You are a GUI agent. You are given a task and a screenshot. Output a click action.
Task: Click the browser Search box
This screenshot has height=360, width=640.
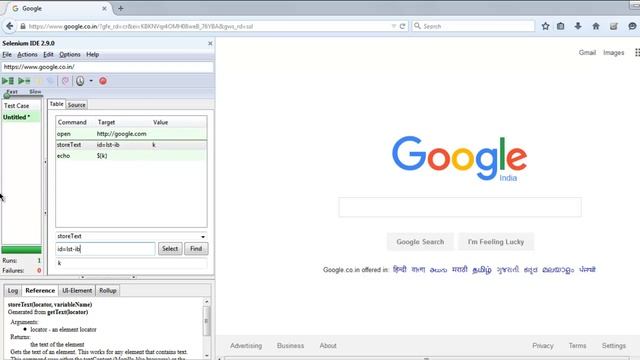(473, 26)
